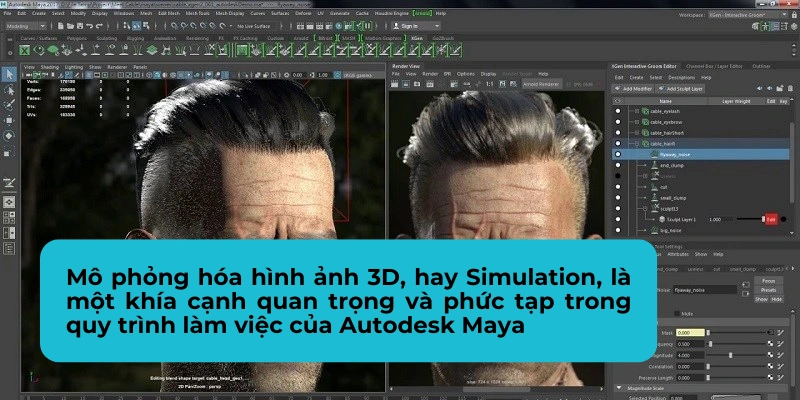The image size is (800, 400).
Task: Toggle visibility of cable_hairR
Action: tap(618, 143)
